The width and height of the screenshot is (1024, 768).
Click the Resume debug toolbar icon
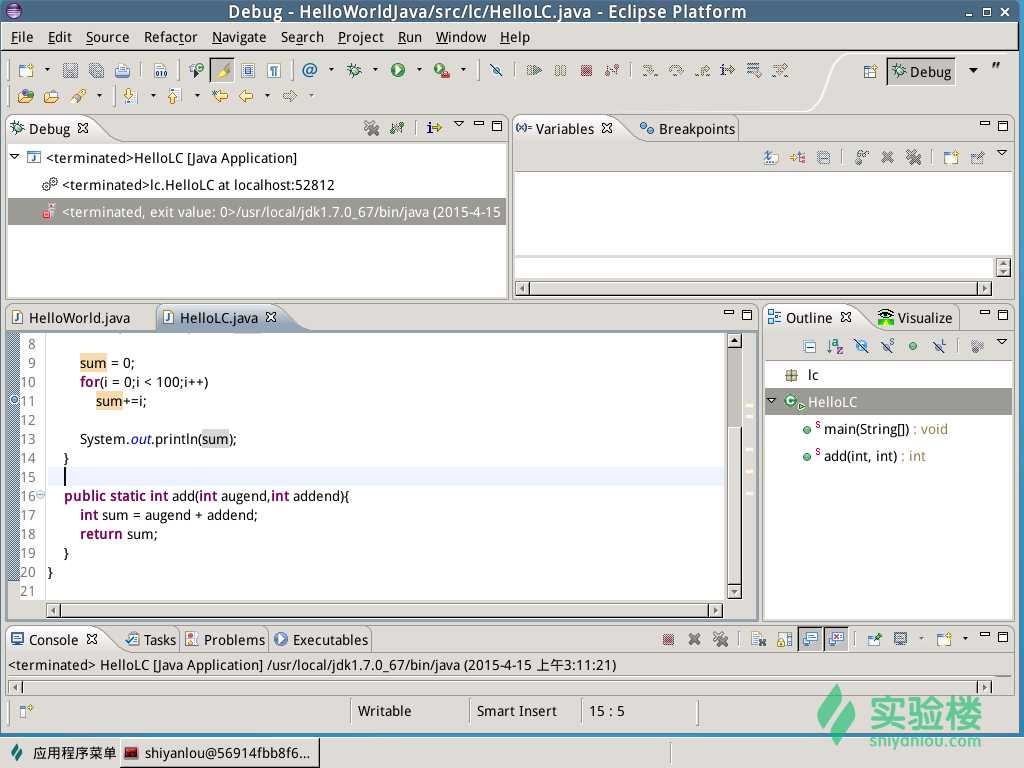(534, 70)
